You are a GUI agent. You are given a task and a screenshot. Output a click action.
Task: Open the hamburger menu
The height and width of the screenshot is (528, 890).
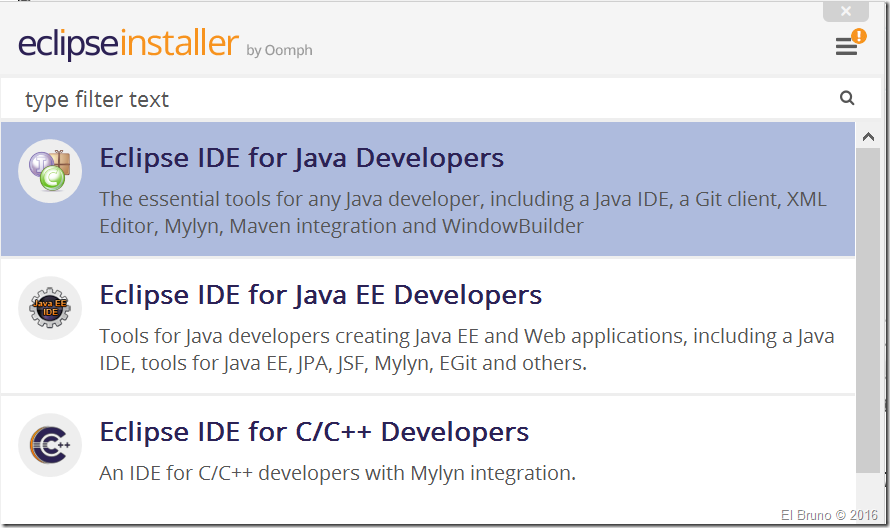click(x=846, y=47)
